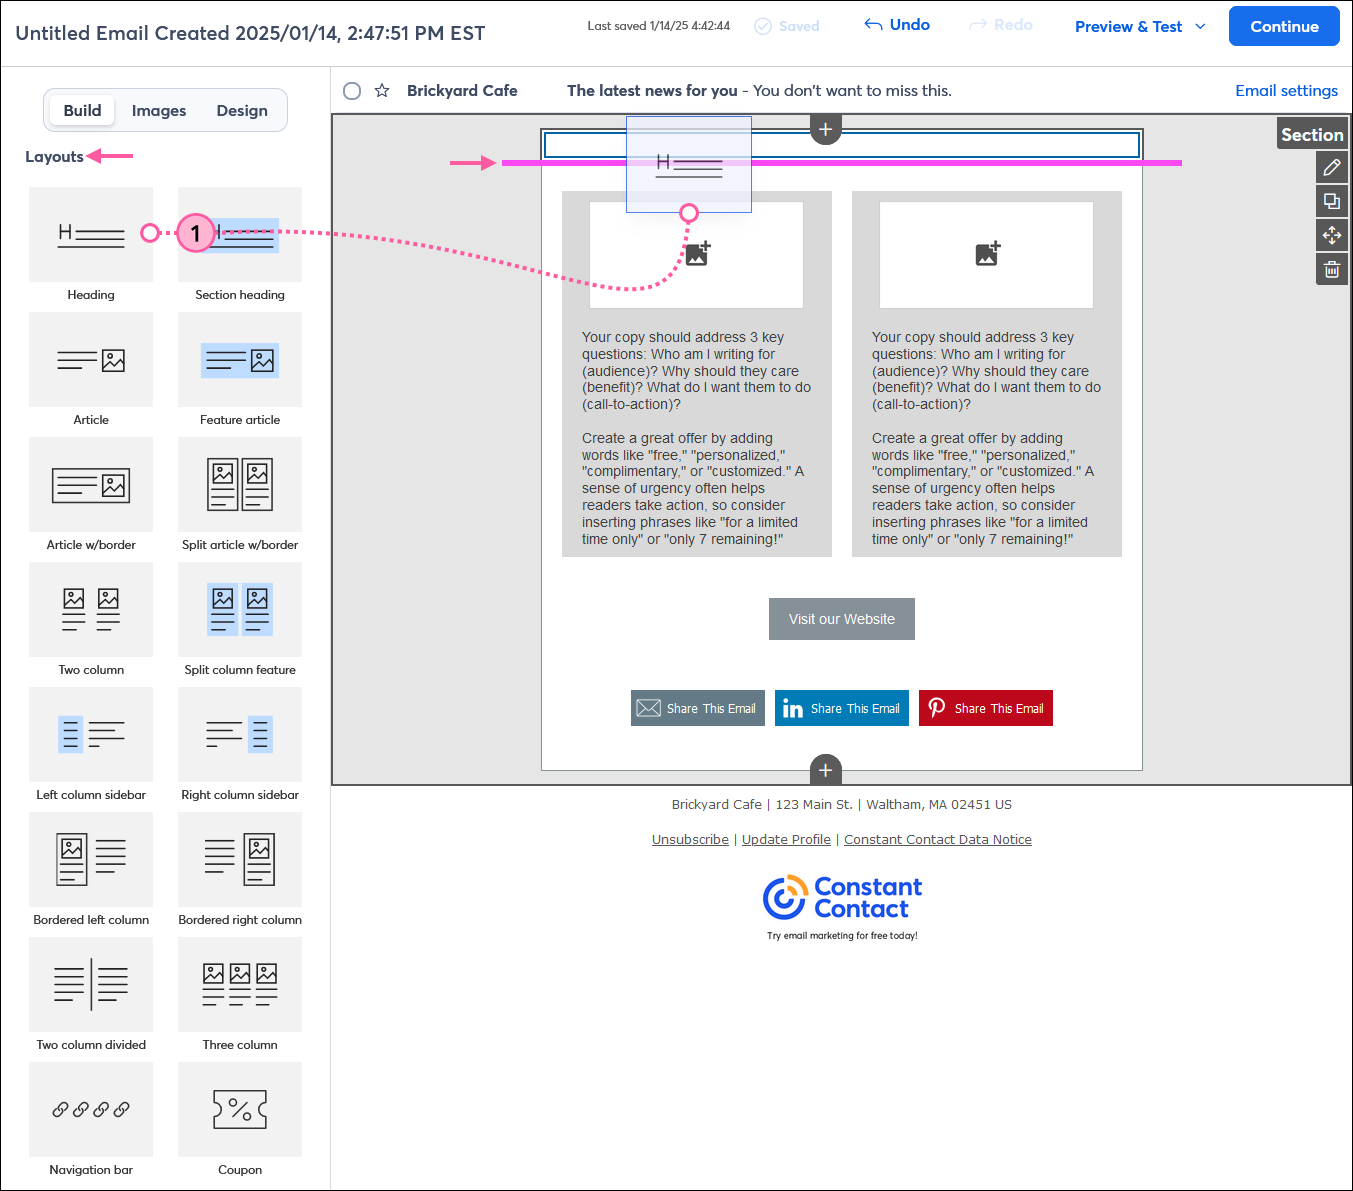Click the Section duplicate icon
This screenshot has width=1353, height=1191.
(1332, 202)
